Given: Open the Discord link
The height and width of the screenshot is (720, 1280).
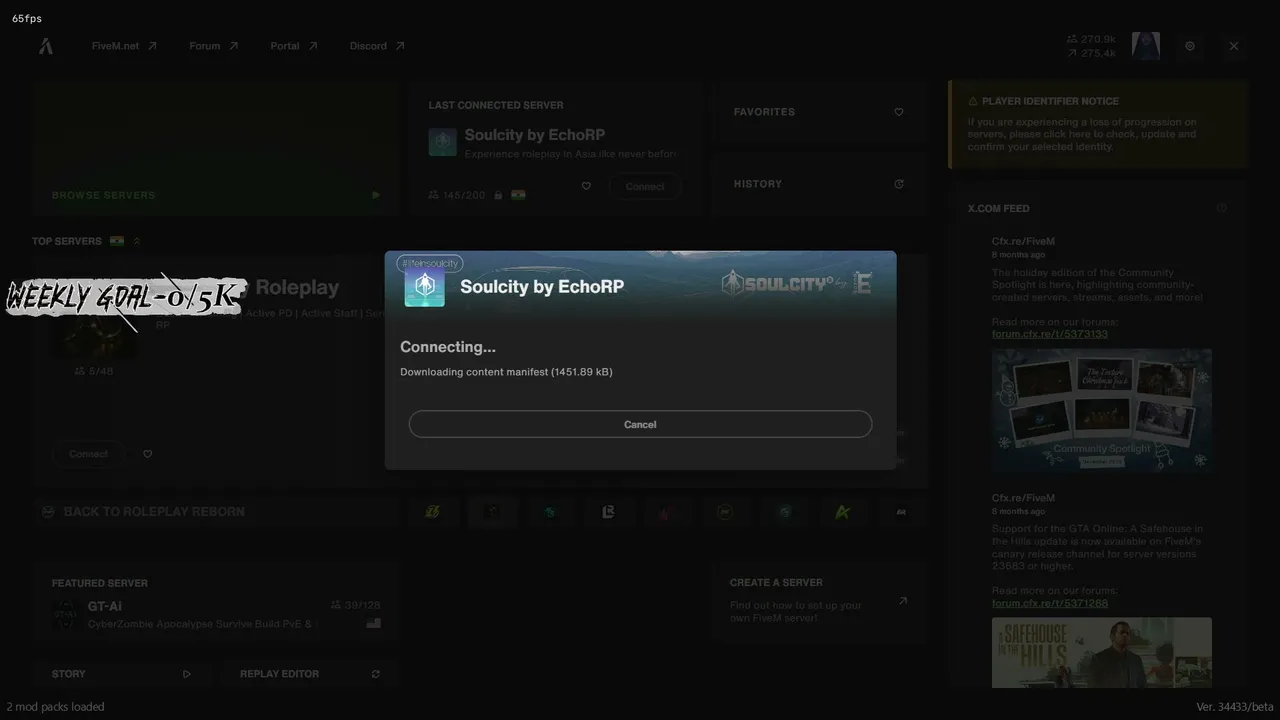Looking at the screenshot, I should pos(377,46).
